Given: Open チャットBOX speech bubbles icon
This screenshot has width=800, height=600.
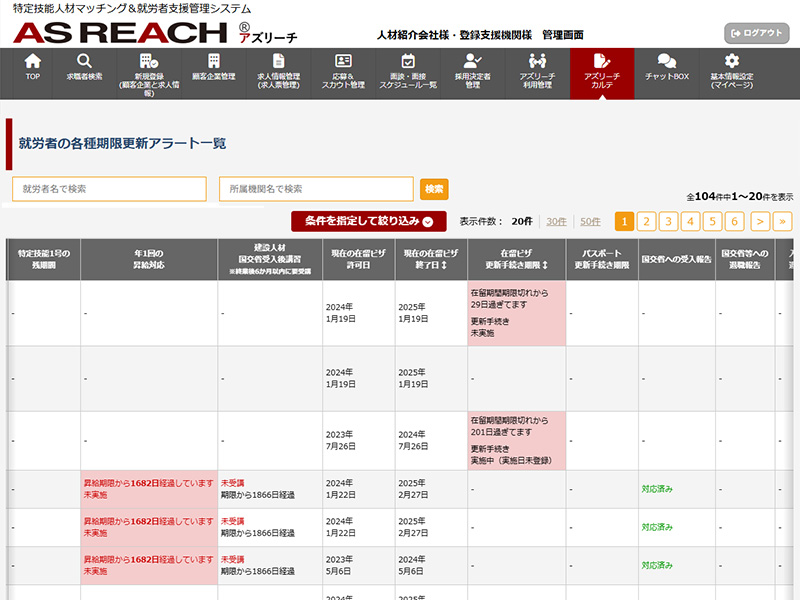Looking at the screenshot, I should [667, 61].
